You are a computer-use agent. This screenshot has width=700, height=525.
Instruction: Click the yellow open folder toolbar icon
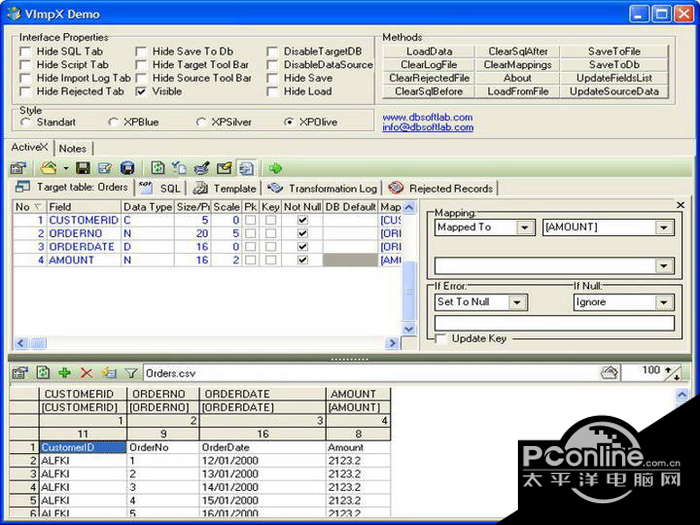(47, 168)
